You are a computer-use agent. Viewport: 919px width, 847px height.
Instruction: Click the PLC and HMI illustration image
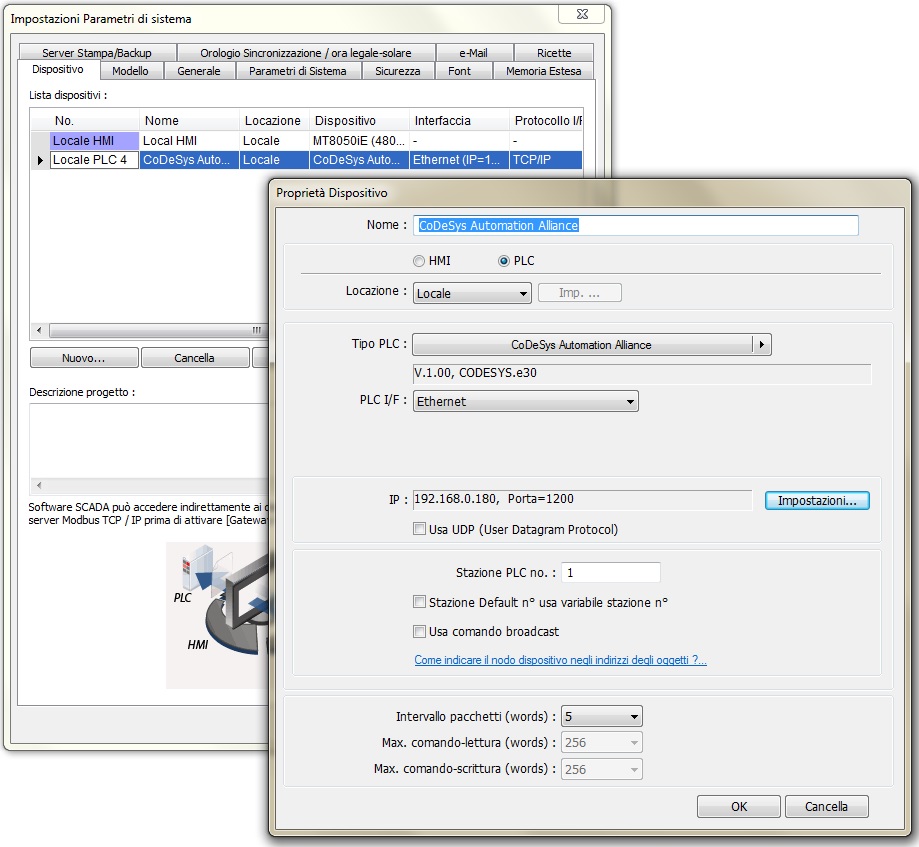217,615
